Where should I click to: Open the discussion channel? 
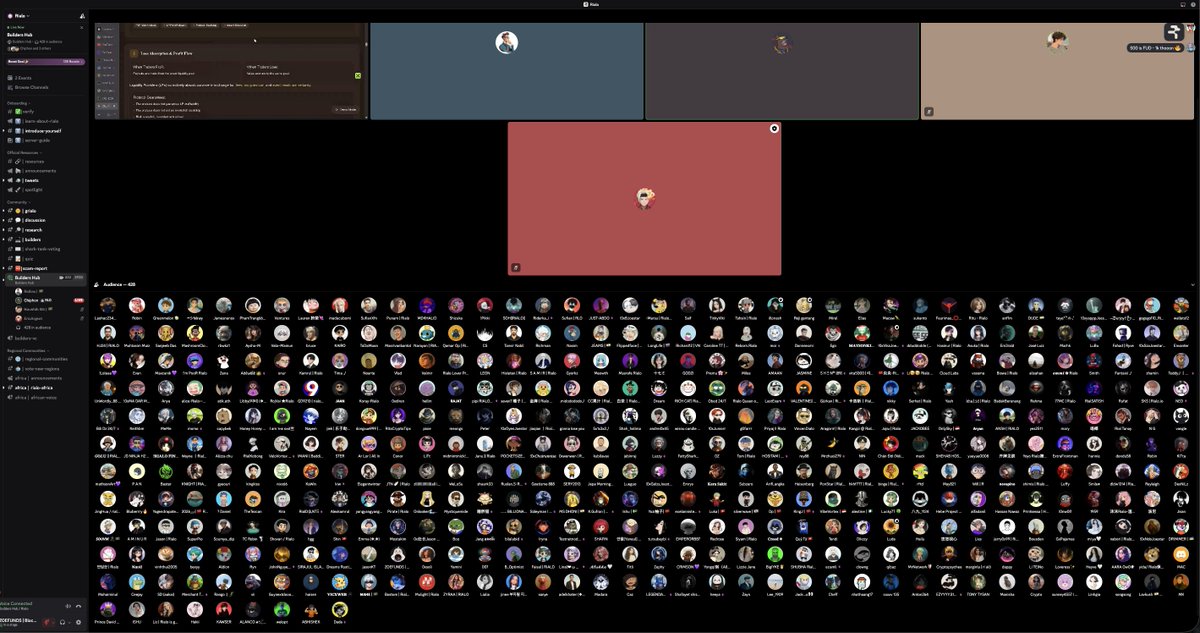pos(45,220)
